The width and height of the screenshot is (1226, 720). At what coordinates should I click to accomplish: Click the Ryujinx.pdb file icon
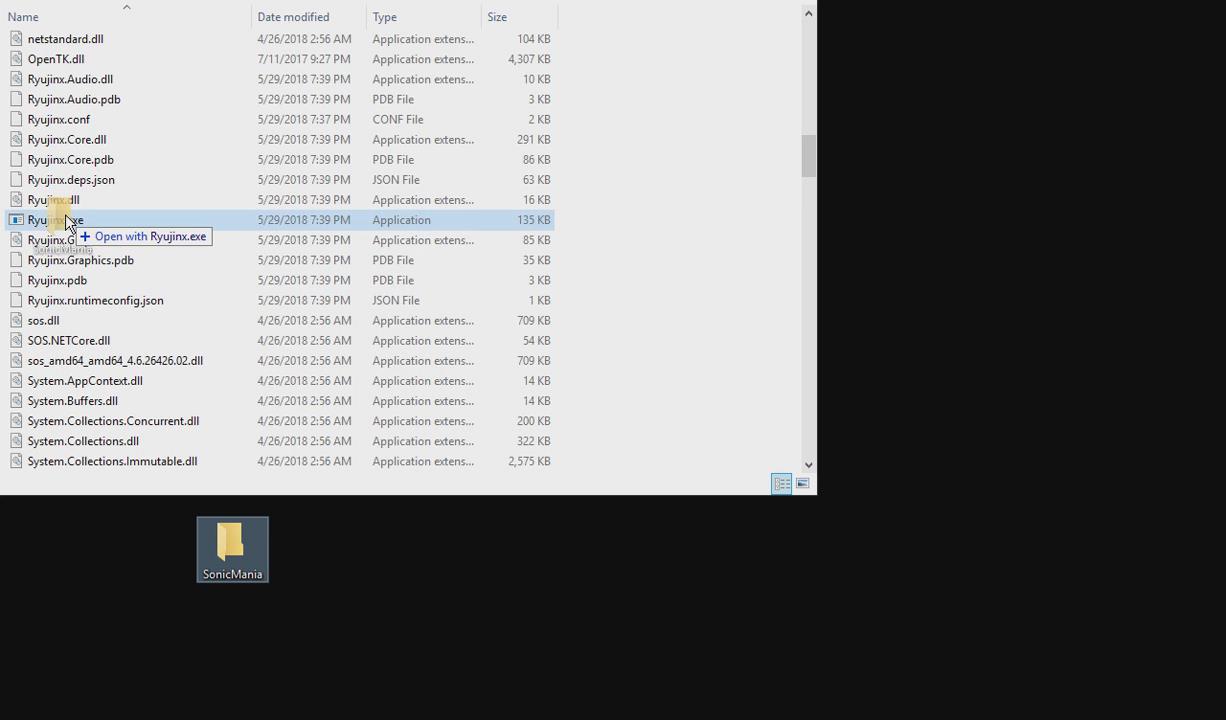(x=16, y=280)
